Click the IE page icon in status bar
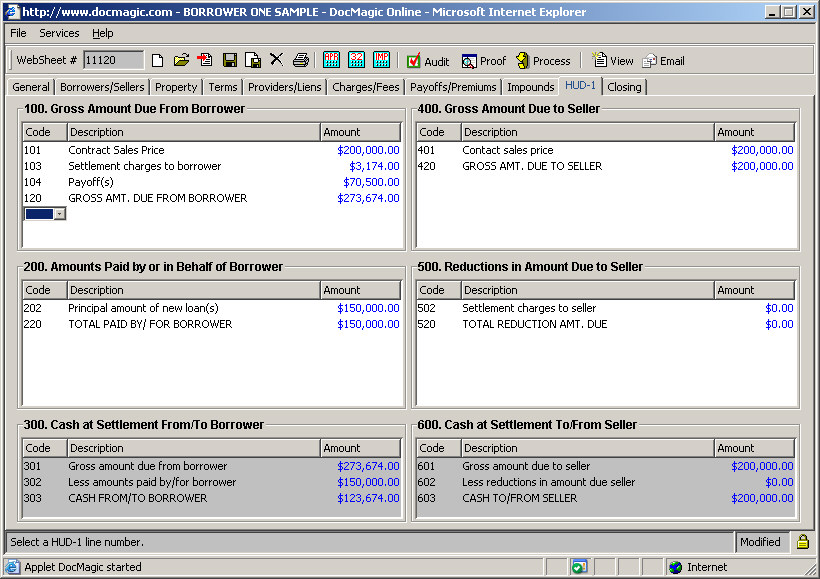The image size is (820, 579). pyautogui.click(x=13, y=567)
